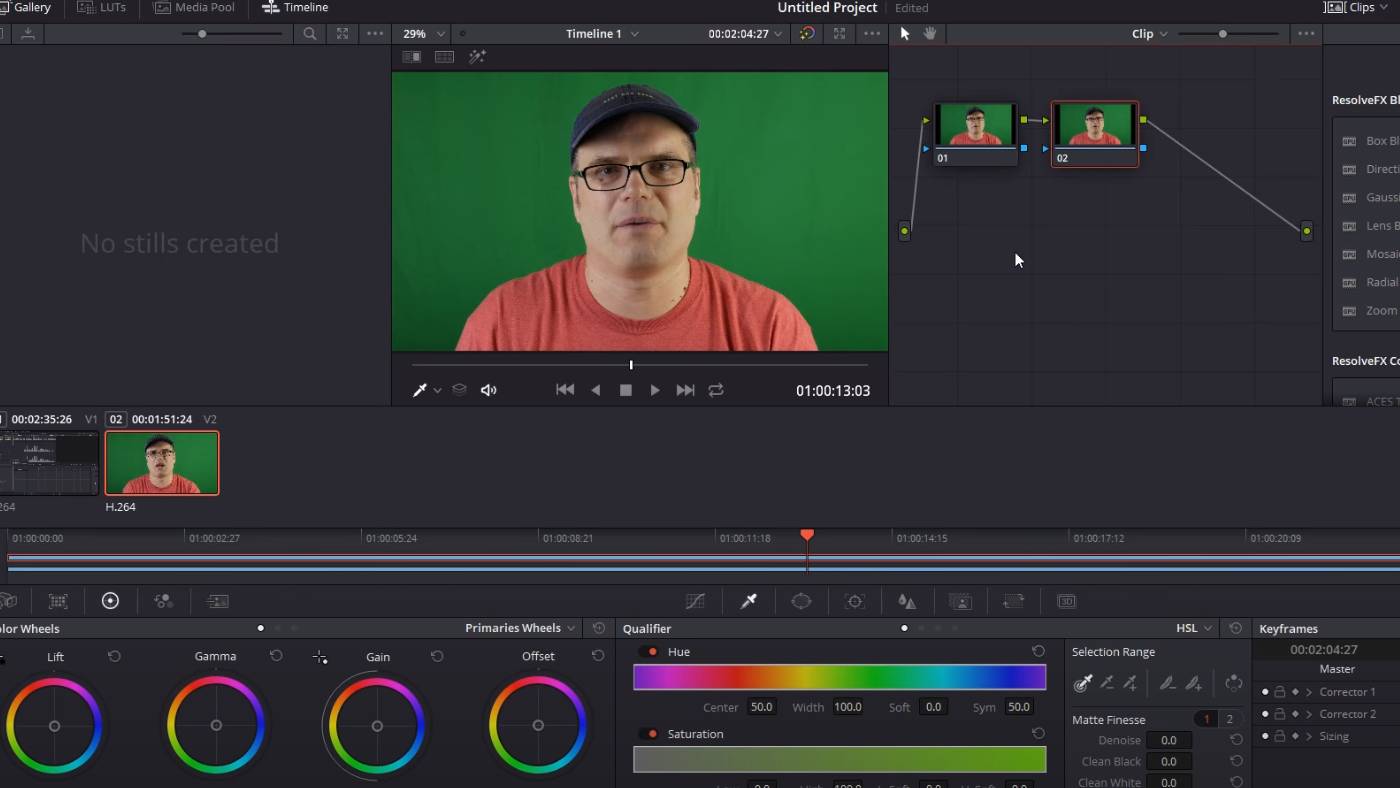Screen dimensions: 1400x788
Task: Open the Tracker palette
Action: coord(854,601)
